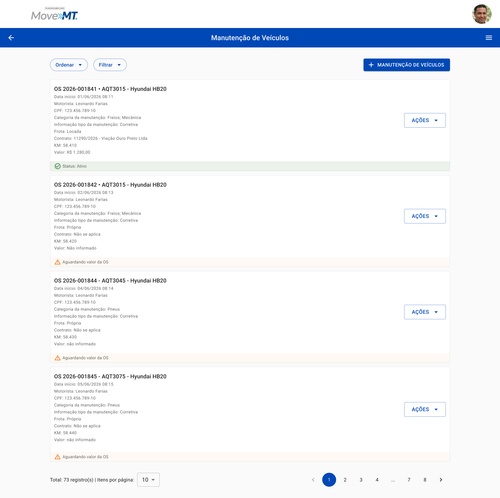Expand the Ordenar dropdown
The image size is (500, 498).
point(69,65)
